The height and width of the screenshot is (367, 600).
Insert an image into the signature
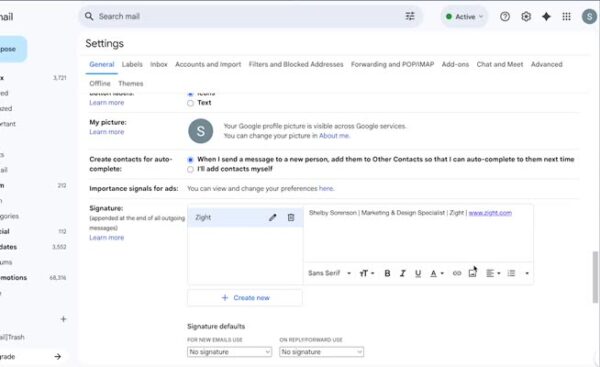click(473, 273)
